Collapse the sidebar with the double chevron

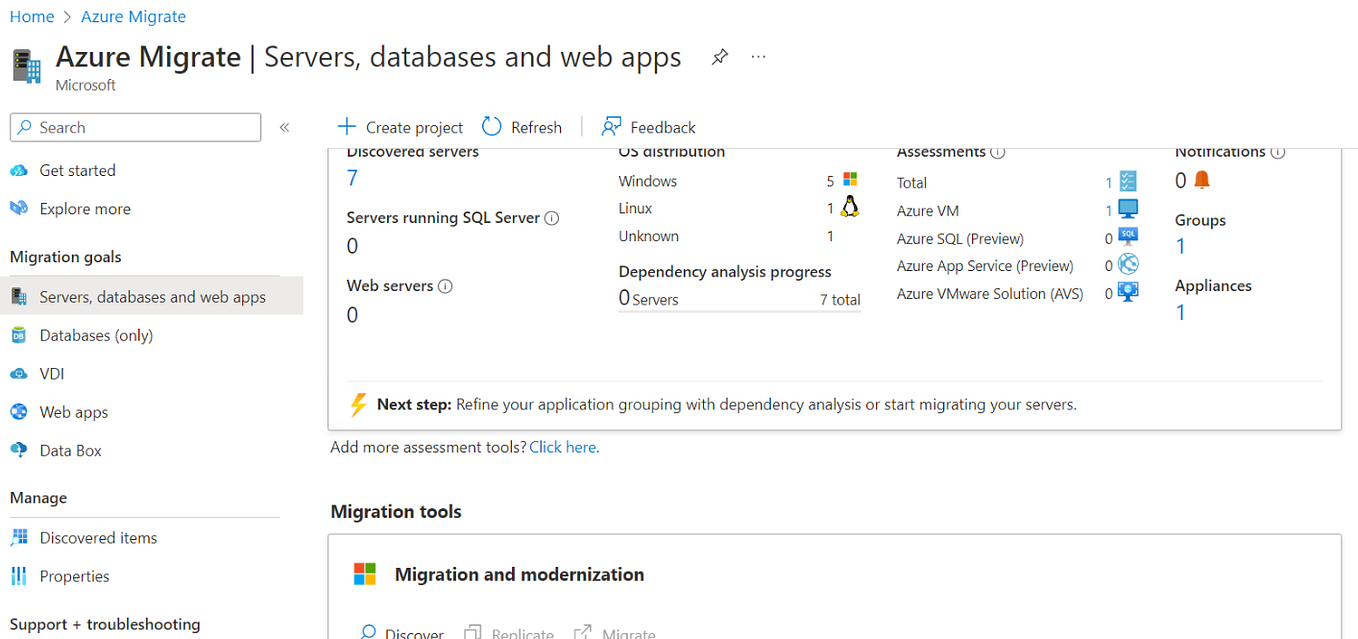[284, 127]
